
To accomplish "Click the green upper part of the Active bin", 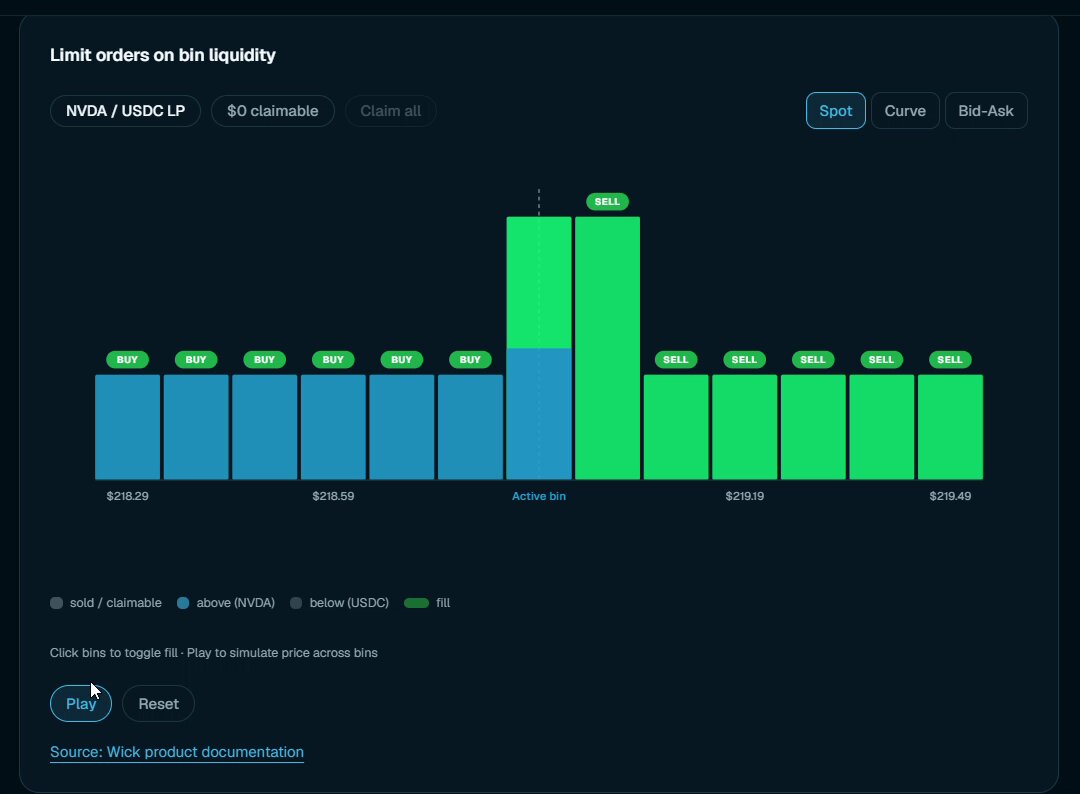I will coord(539,282).
